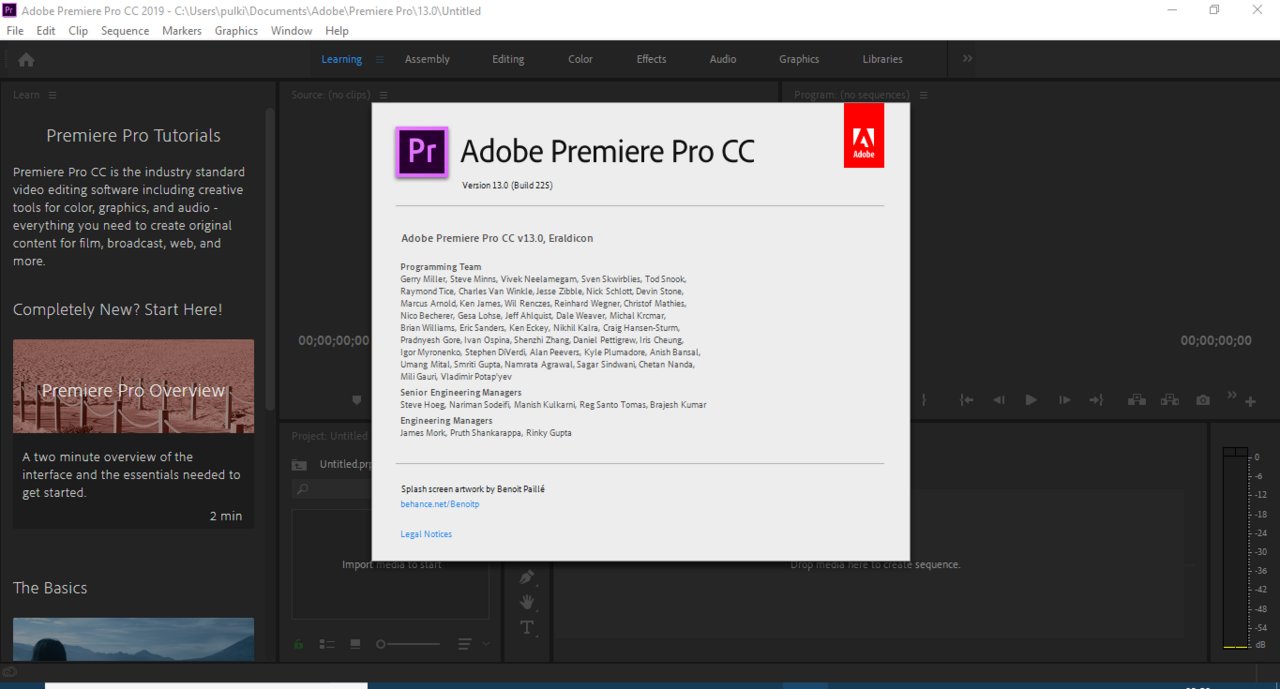The width and height of the screenshot is (1280, 689).
Task: Select the Learning workspace tab
Action: click(x=341, y=59)
